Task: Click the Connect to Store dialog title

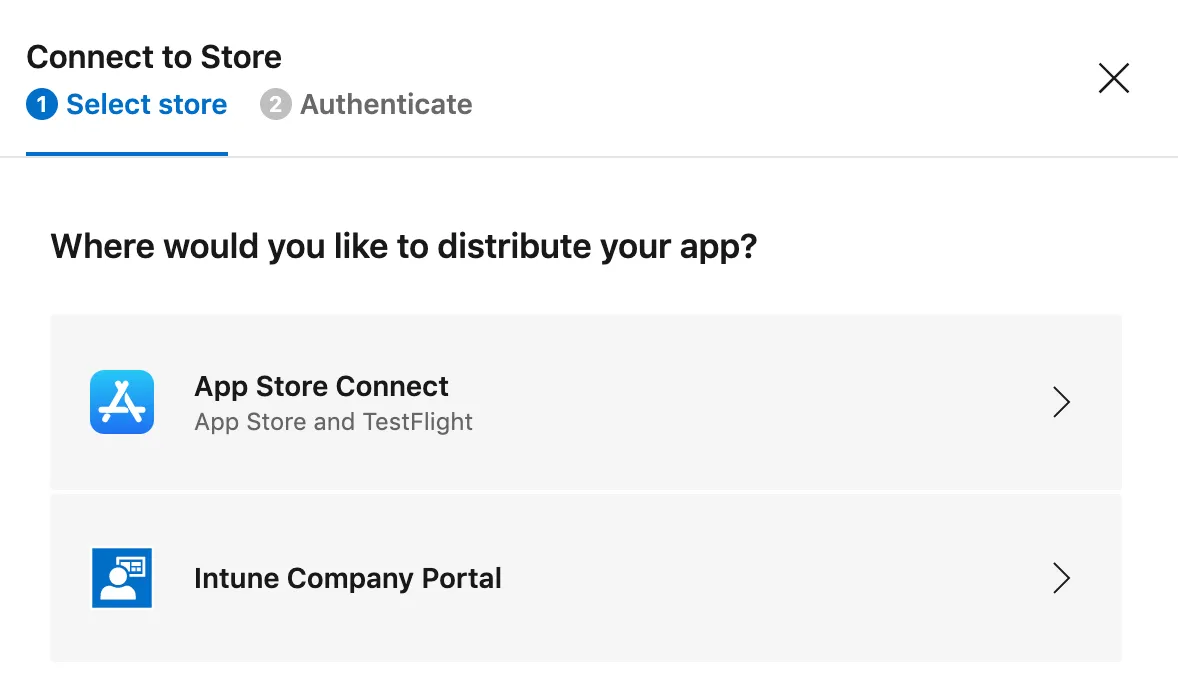Action: (154, 57)
